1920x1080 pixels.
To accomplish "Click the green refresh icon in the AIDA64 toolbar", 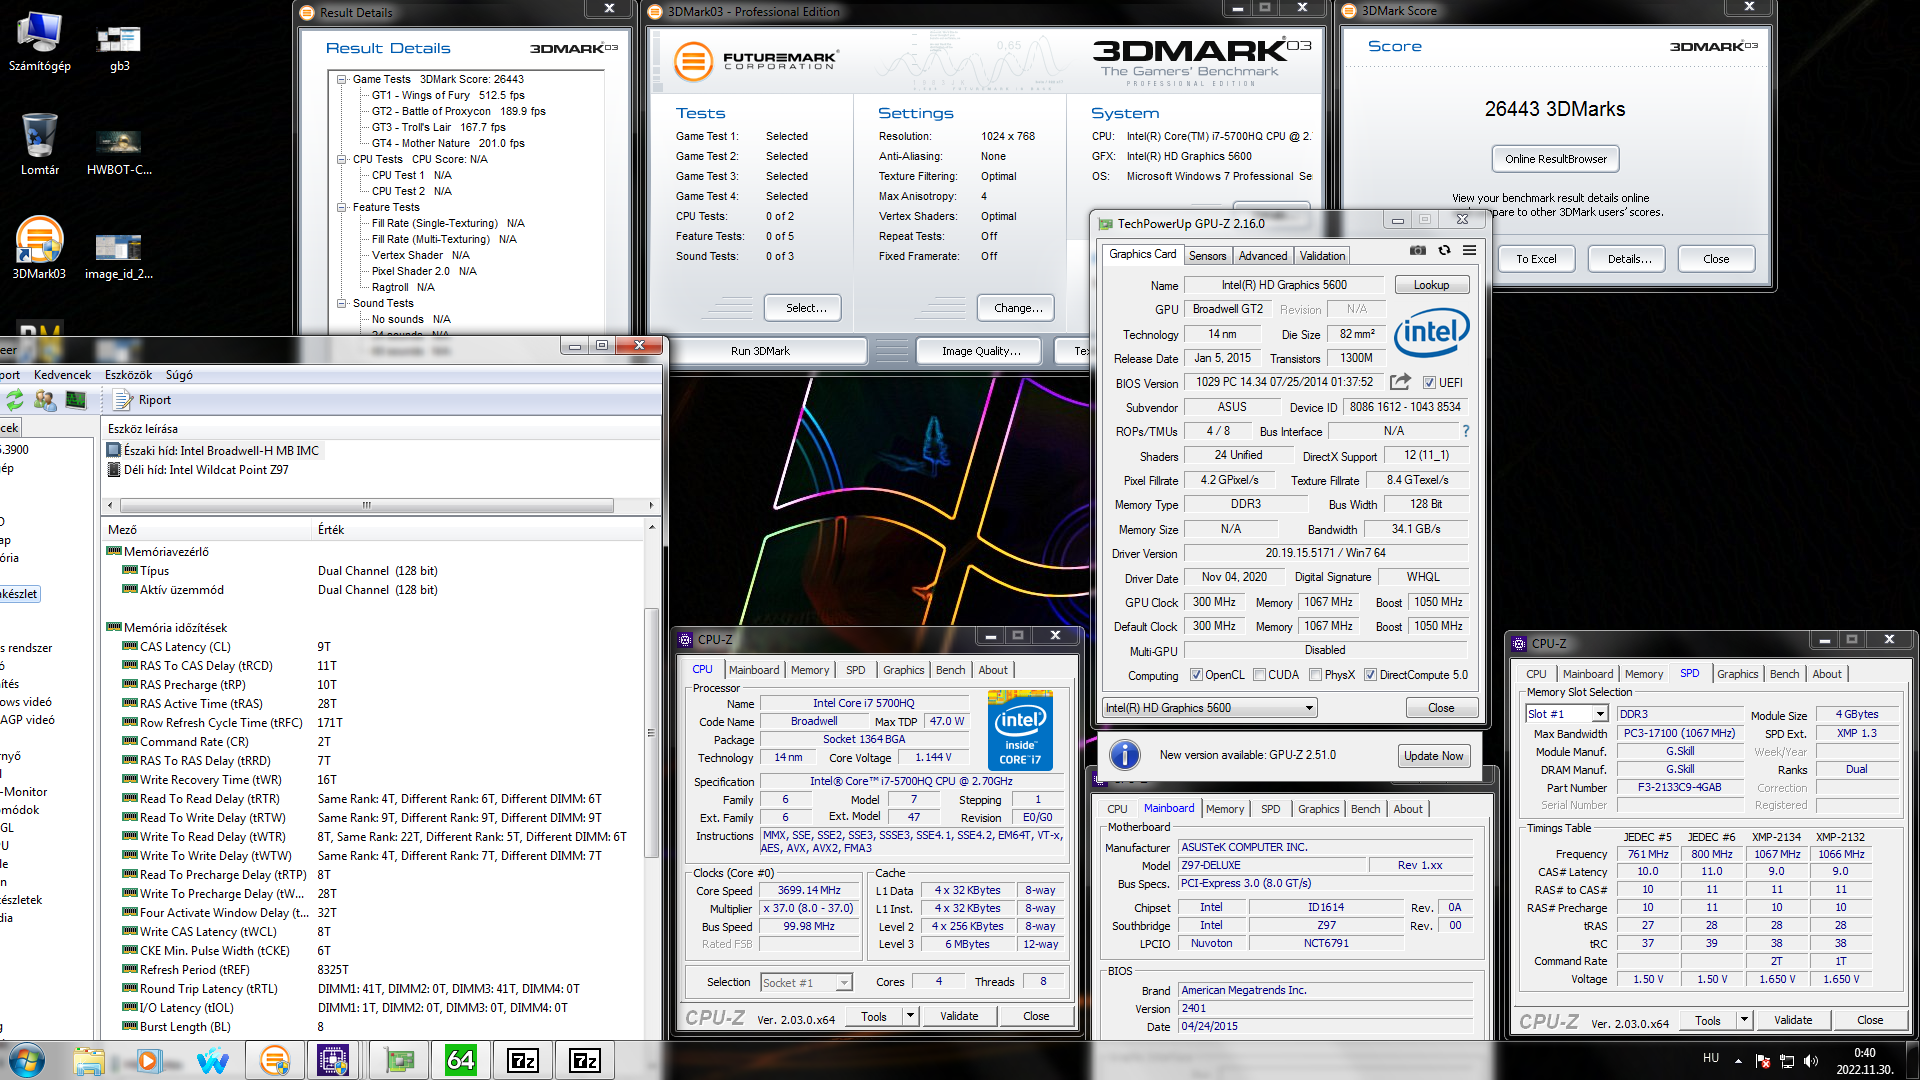I will click(14, 400).
